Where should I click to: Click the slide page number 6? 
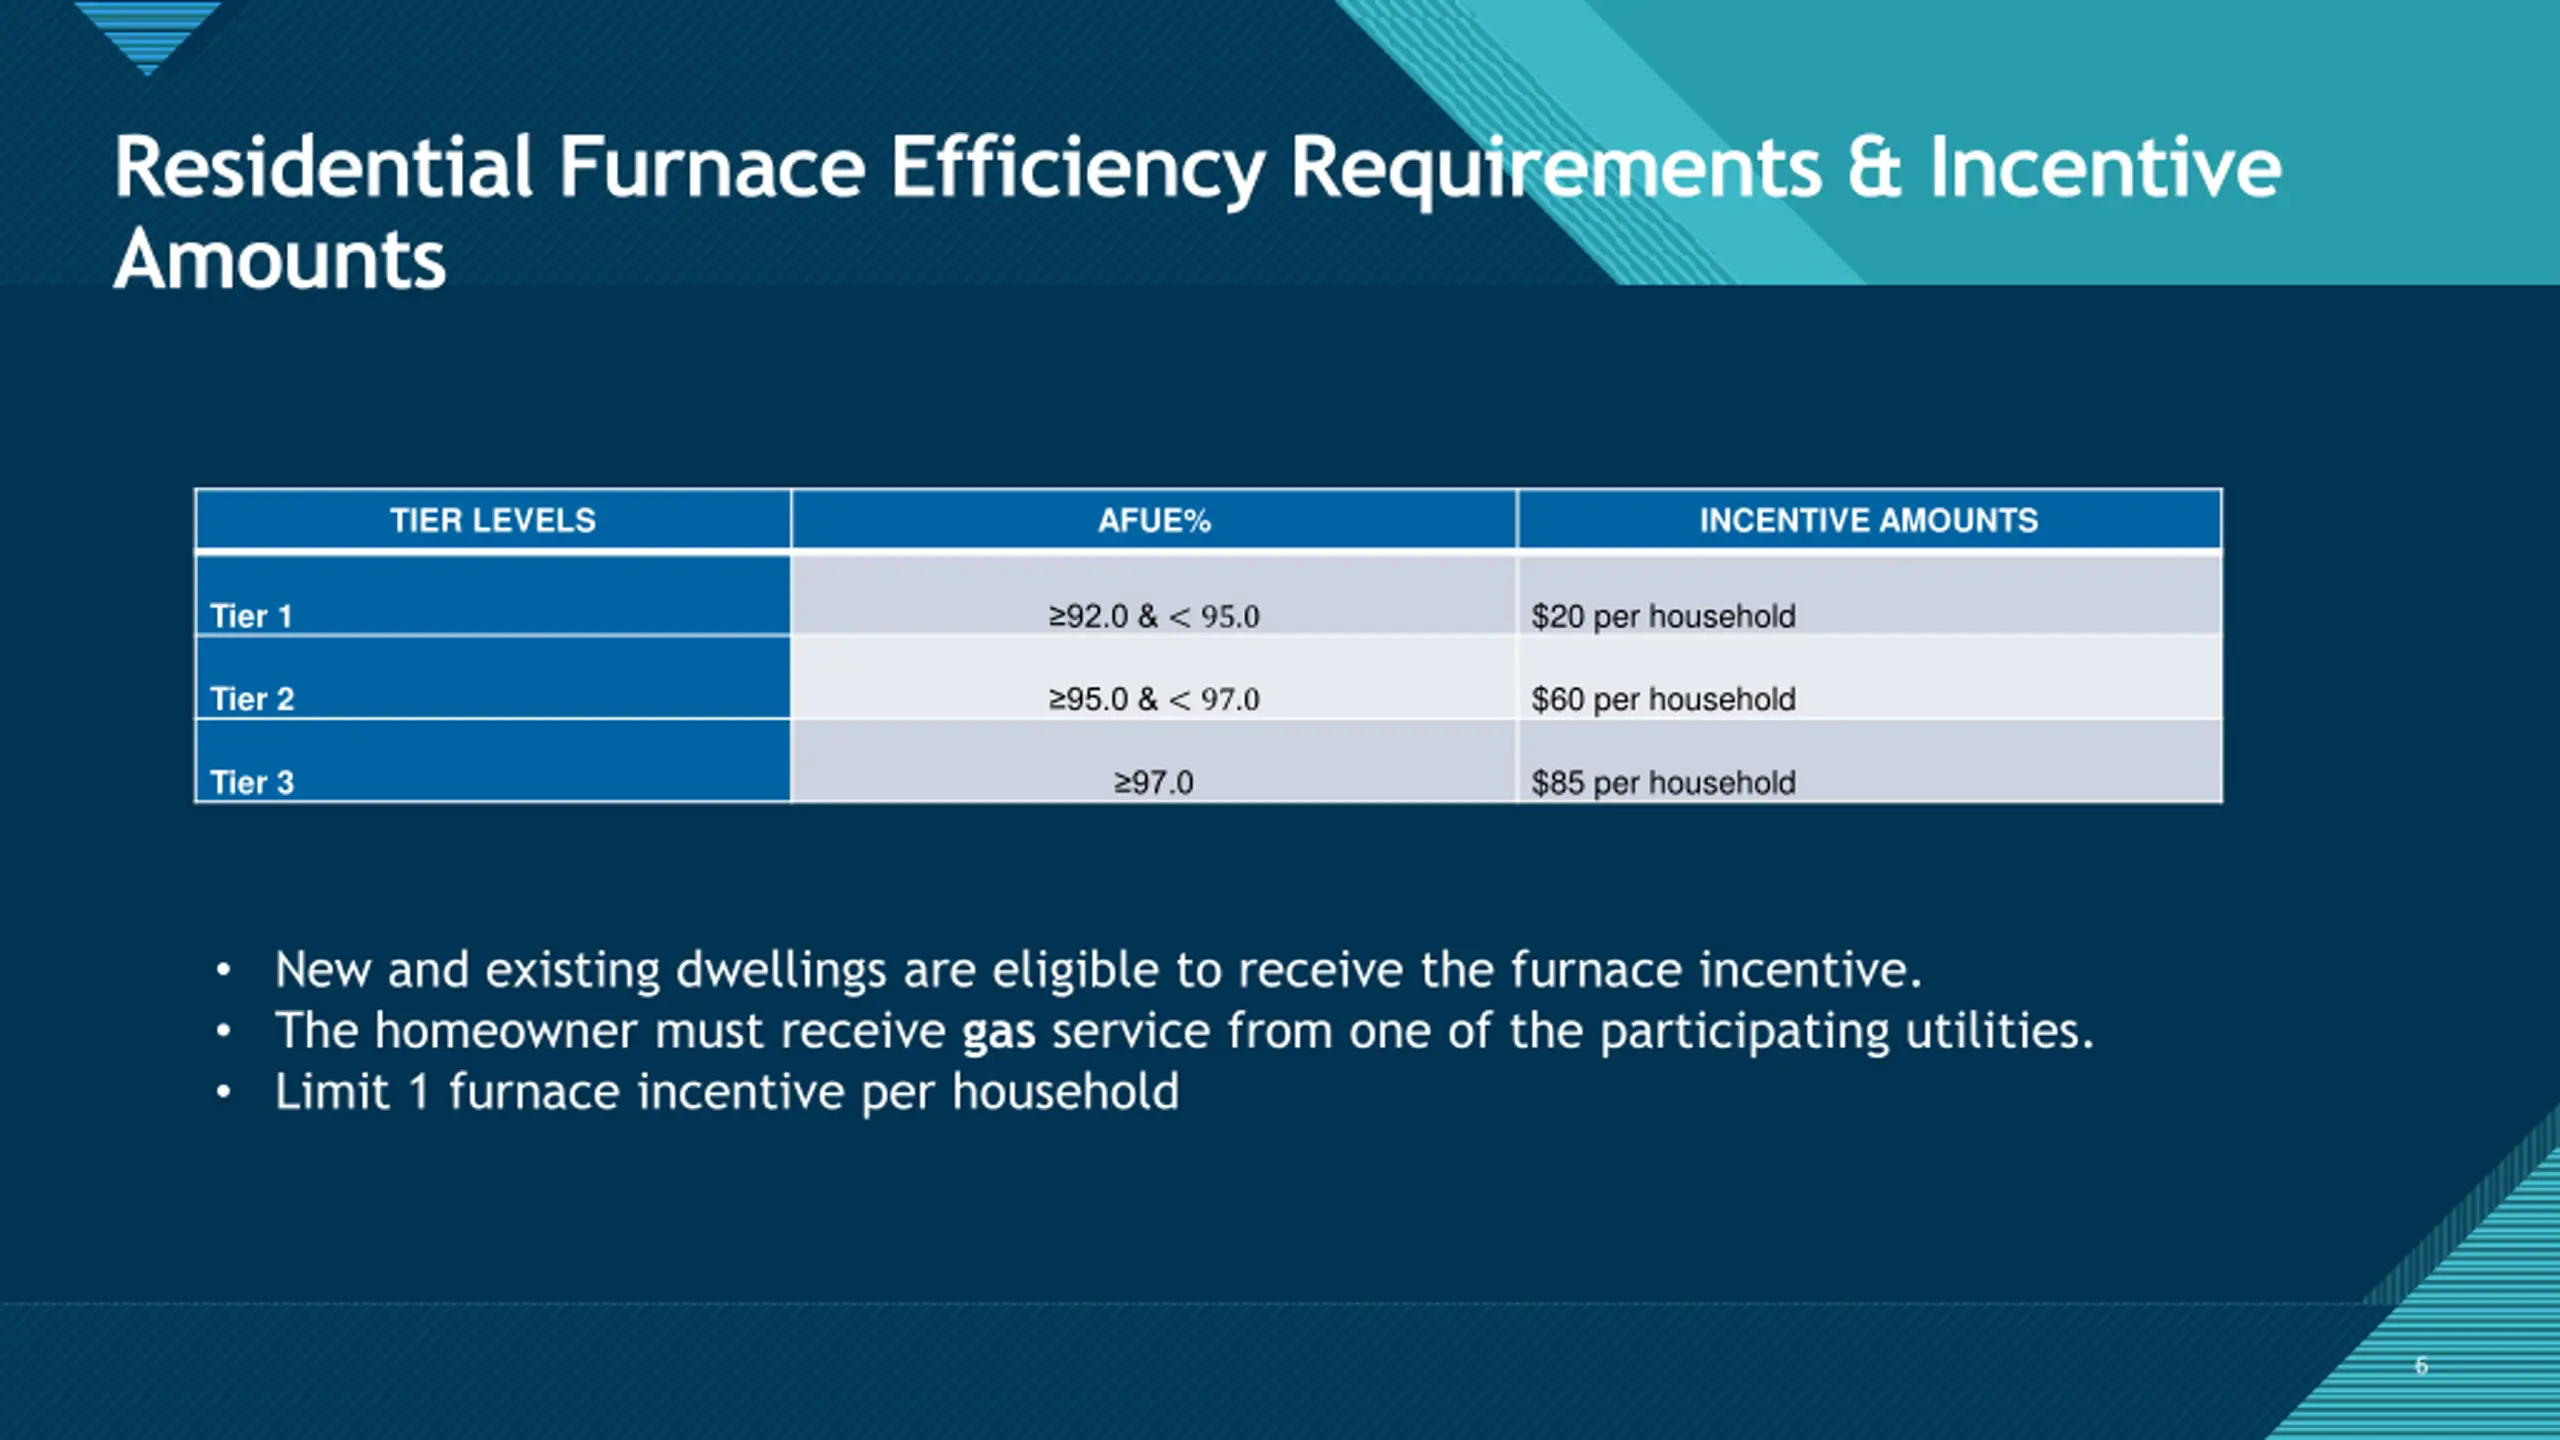click(2421, 1365)
